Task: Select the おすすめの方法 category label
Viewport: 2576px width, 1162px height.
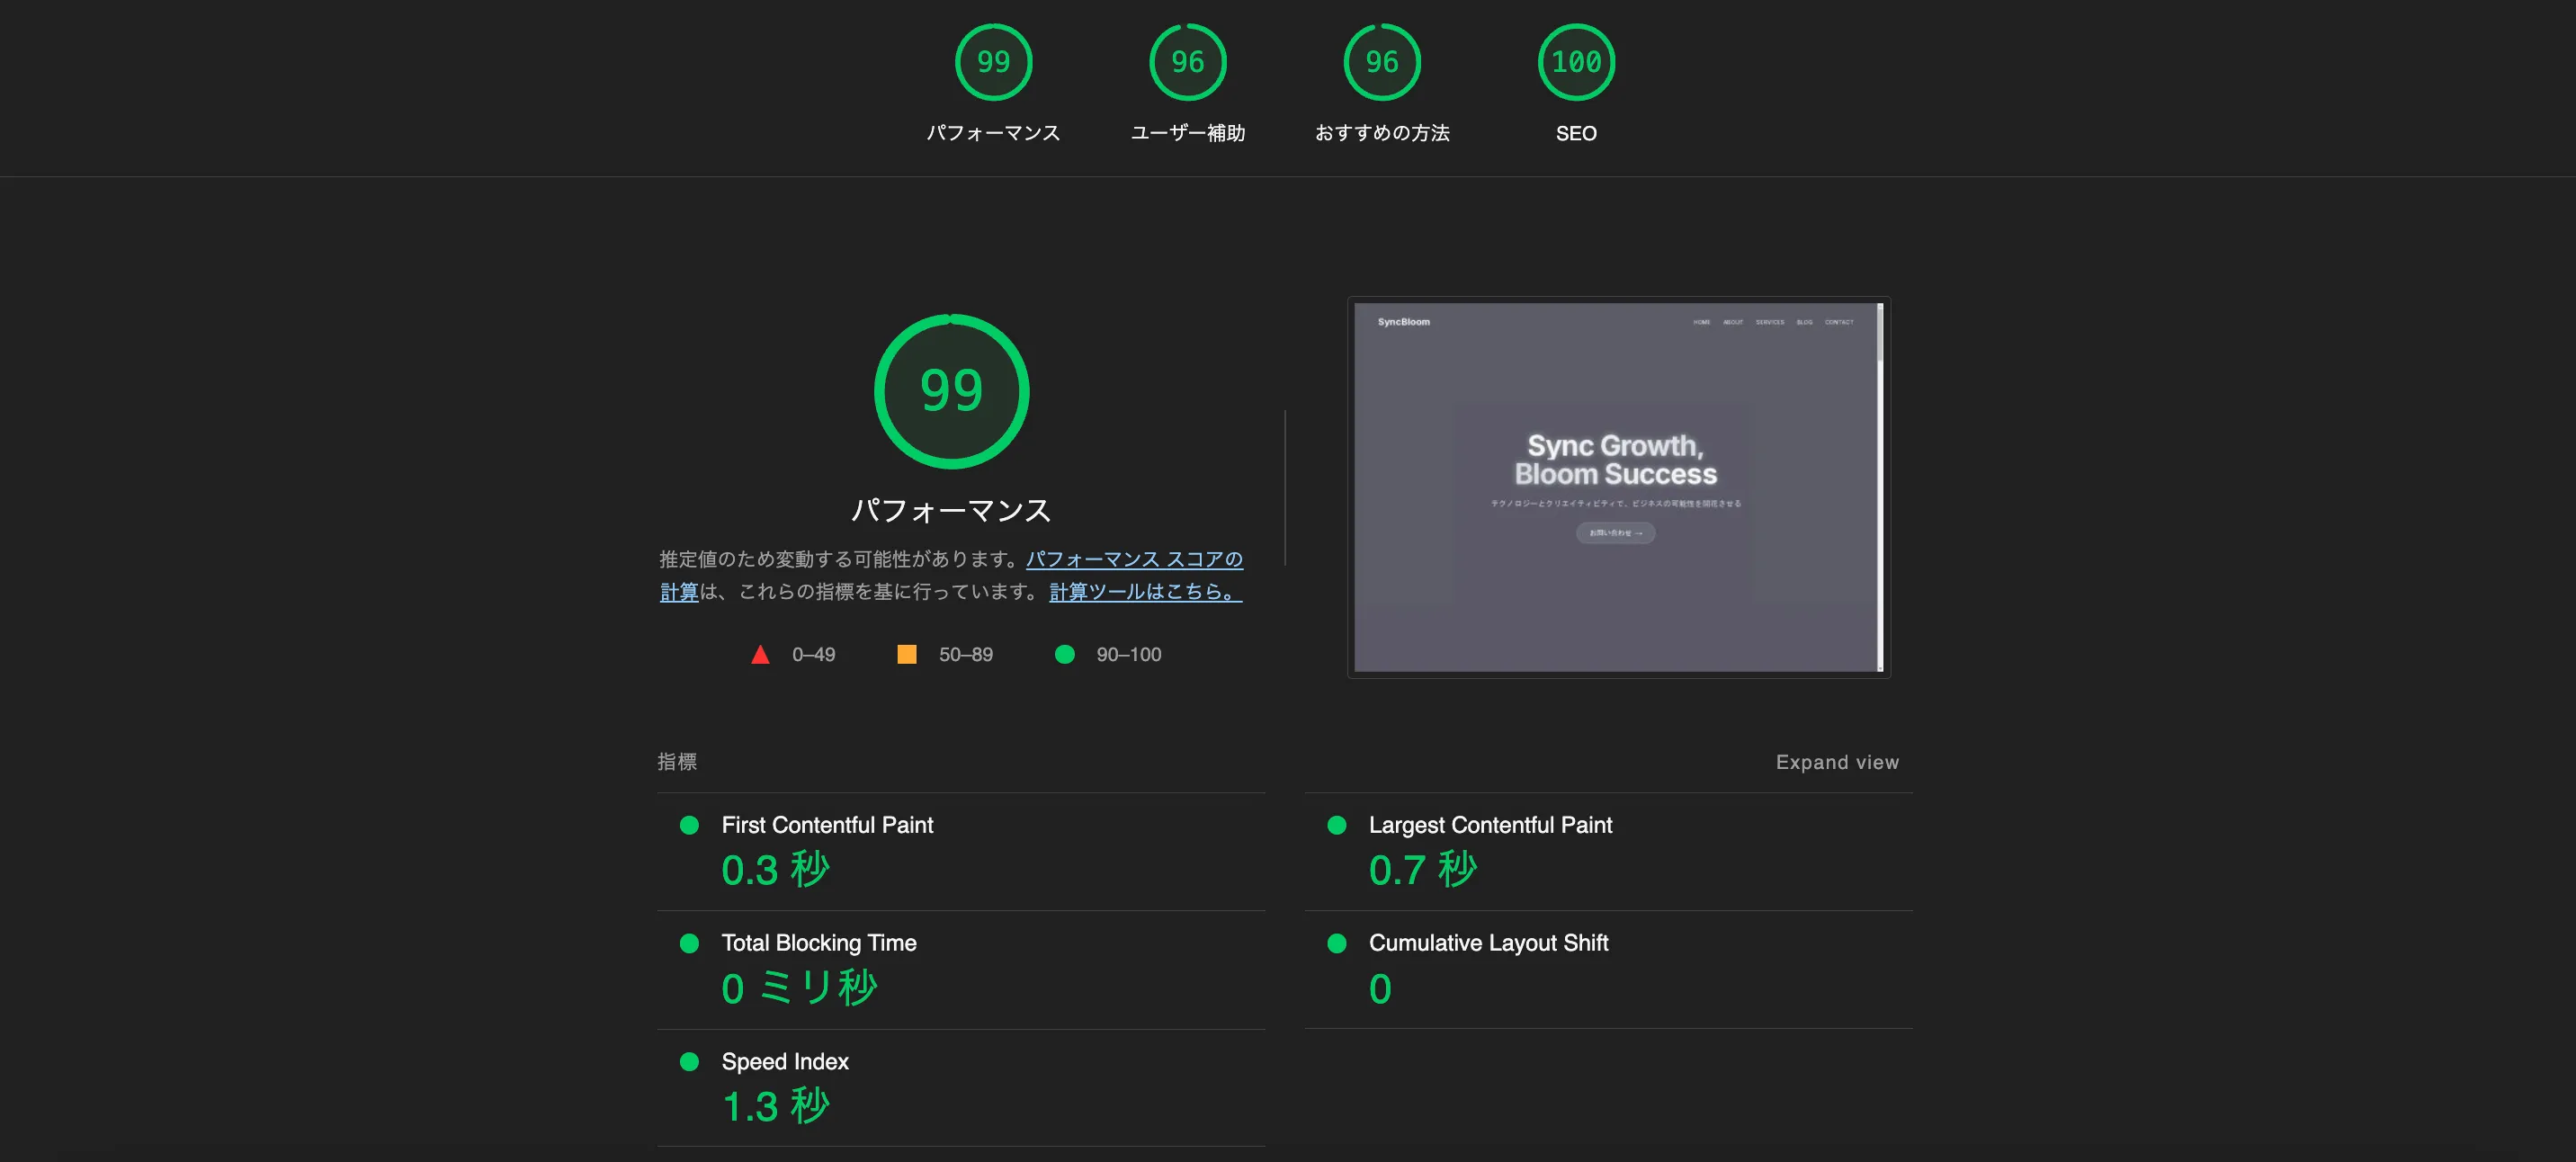Action: tap(1382, 133)
